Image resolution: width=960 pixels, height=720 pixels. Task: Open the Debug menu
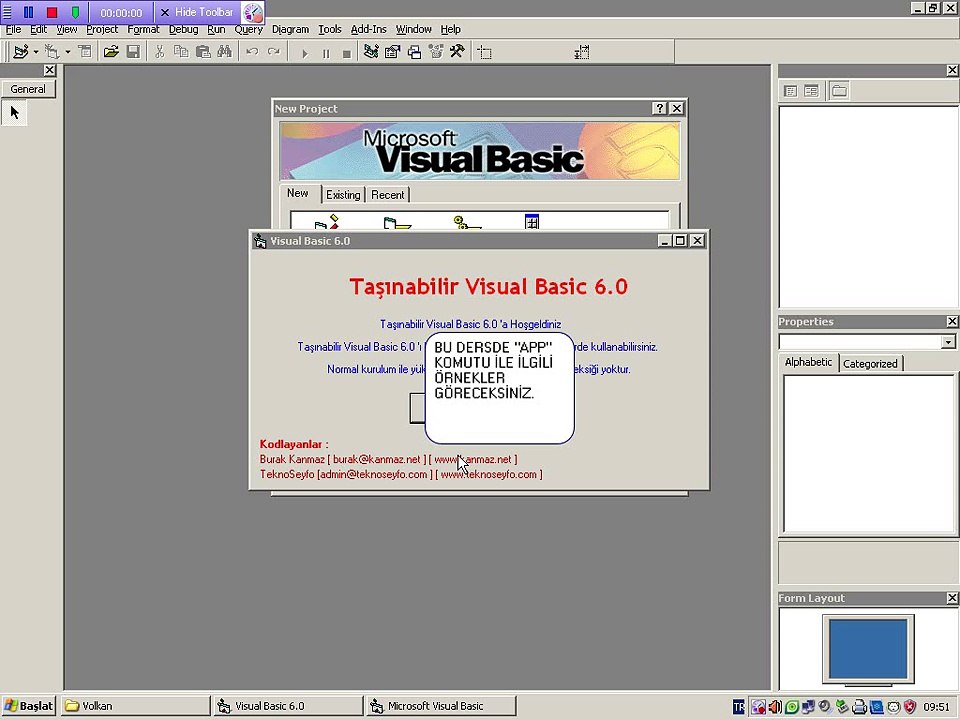[x=183, y=29]
